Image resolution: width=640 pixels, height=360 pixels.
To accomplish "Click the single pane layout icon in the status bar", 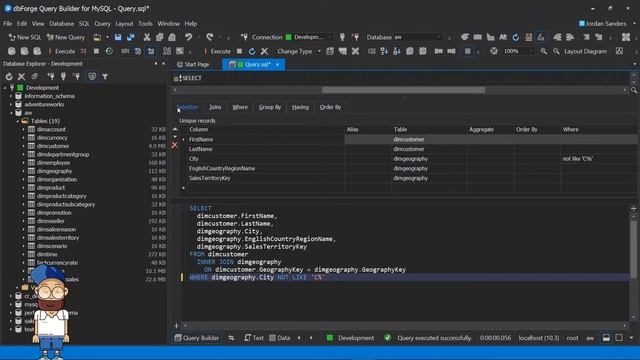I will [619, 338].
